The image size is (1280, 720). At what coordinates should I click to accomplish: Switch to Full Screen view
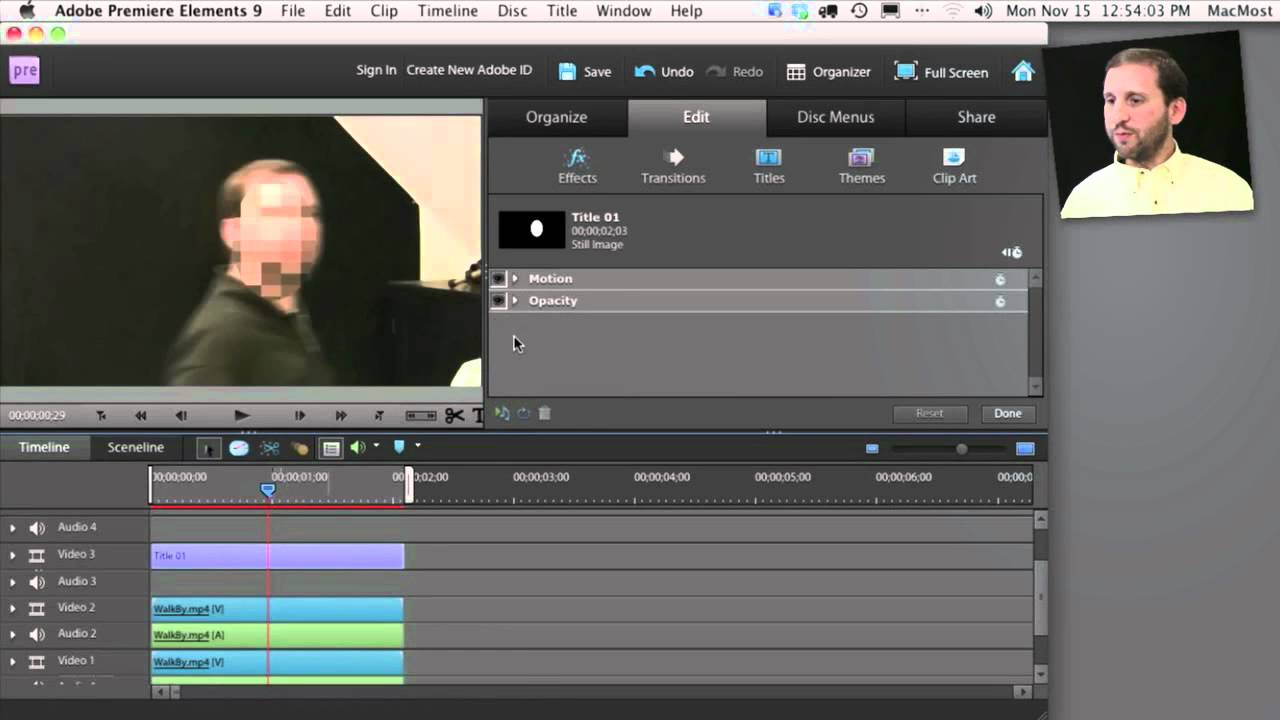pos(942,72)
